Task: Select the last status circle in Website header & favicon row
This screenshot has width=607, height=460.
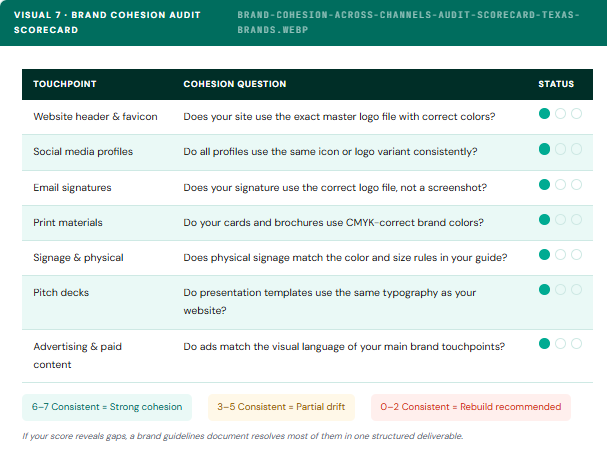Action: click(x=575, y=114)
